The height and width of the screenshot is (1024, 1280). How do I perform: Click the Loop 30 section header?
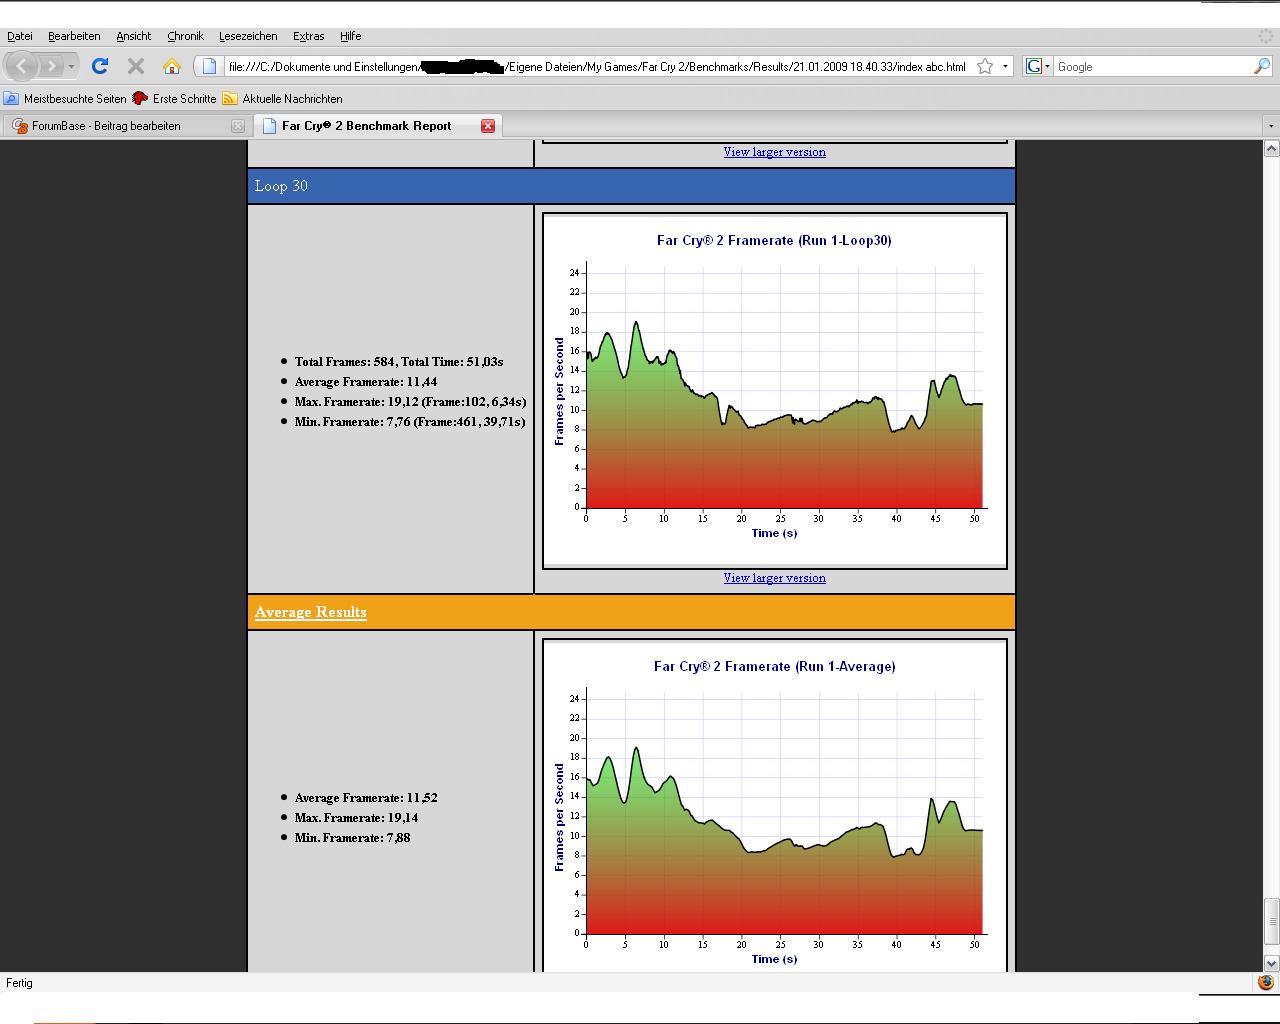click(631, 186)
